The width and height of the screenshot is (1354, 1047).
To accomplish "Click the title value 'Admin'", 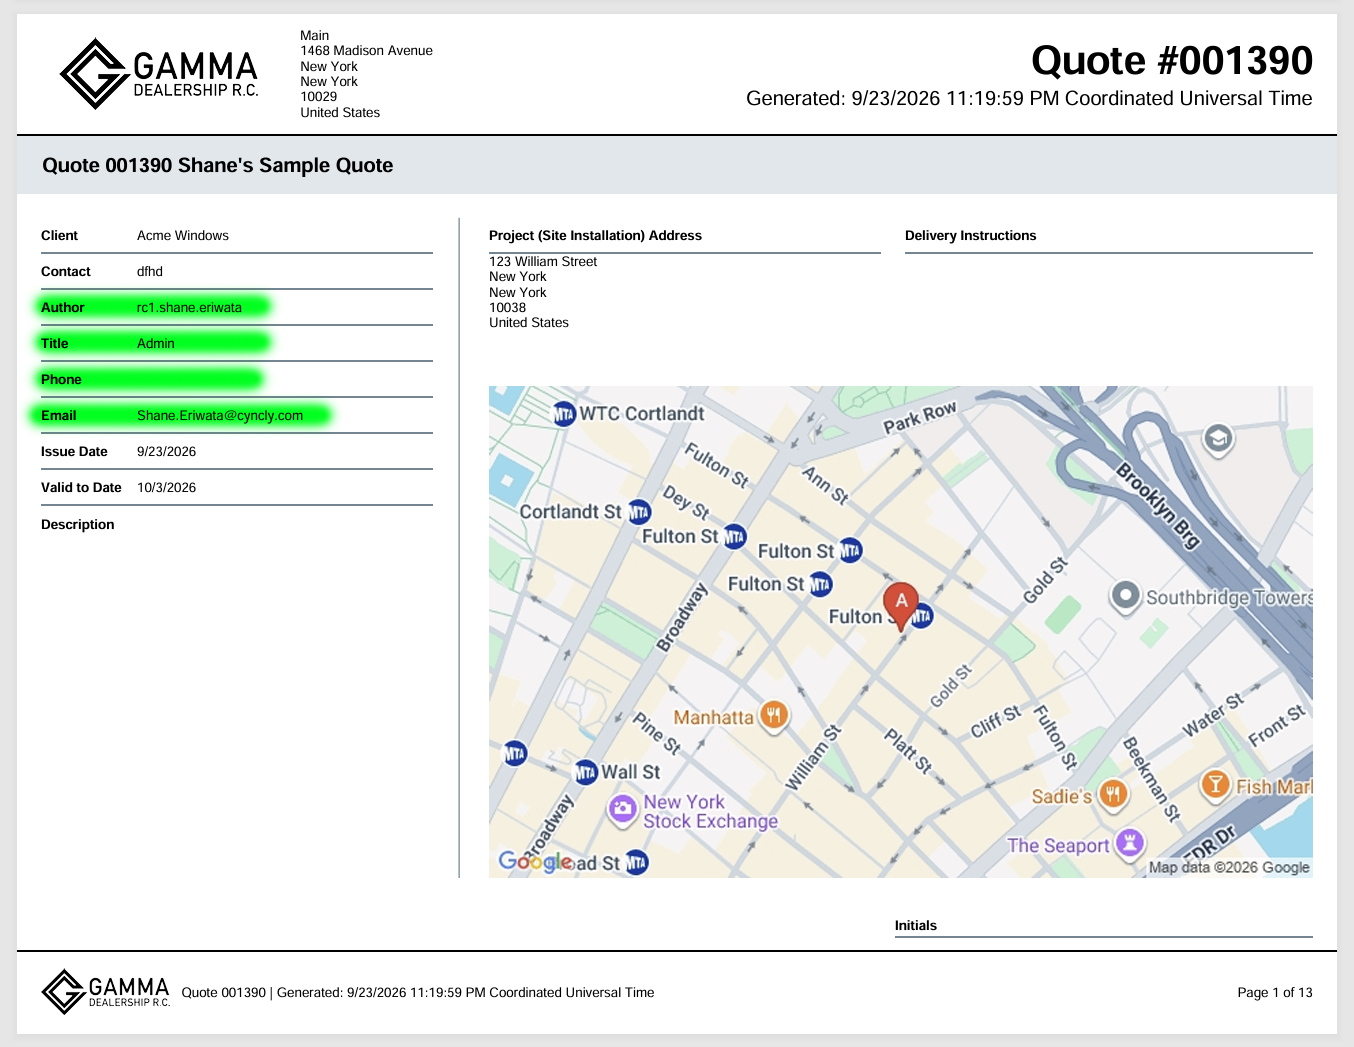I will [155, 344].
